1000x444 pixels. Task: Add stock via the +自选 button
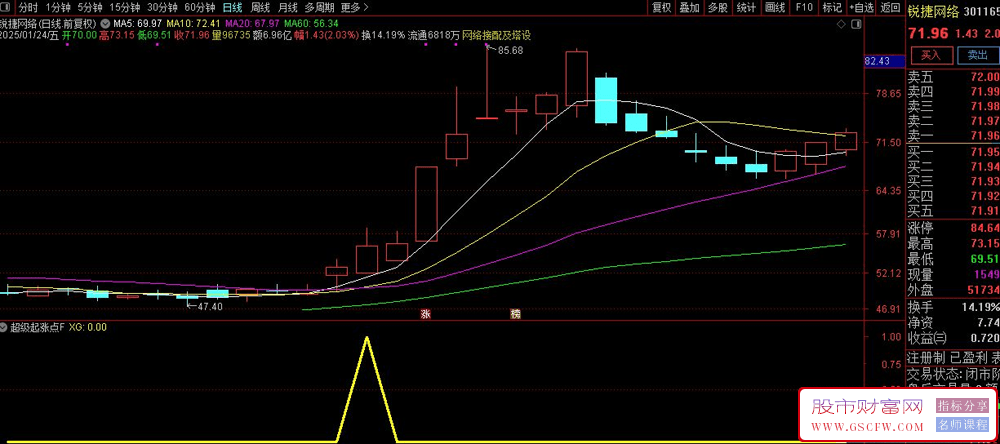click(x=861, y=8)
